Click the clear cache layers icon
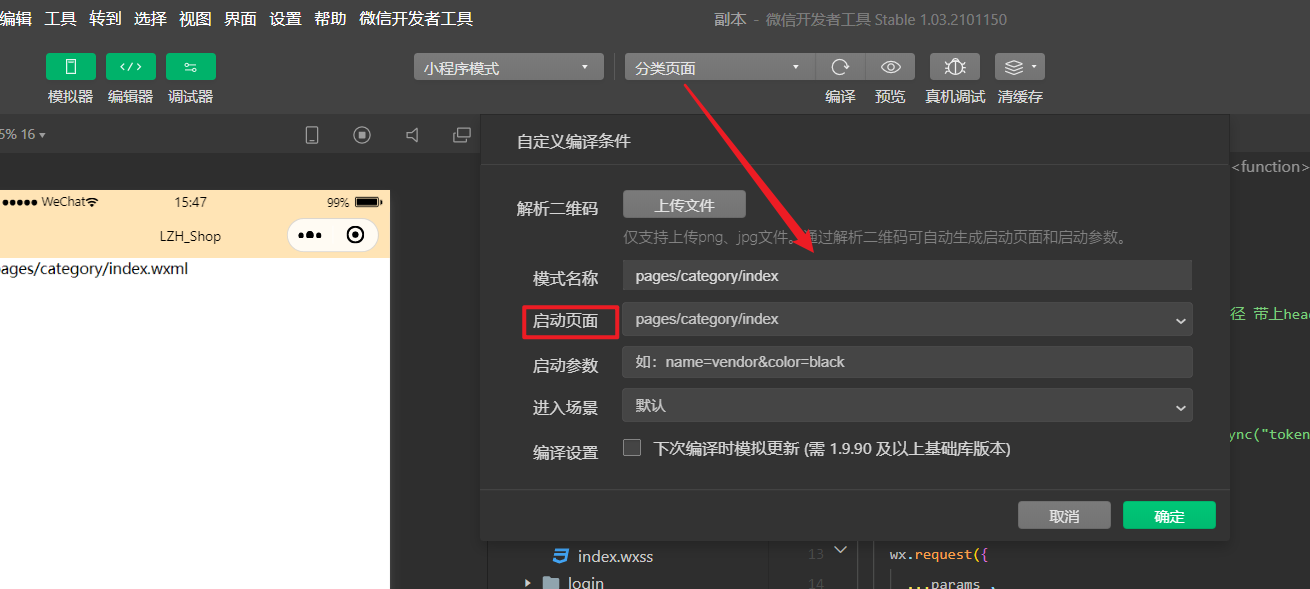 point(1014,67)
